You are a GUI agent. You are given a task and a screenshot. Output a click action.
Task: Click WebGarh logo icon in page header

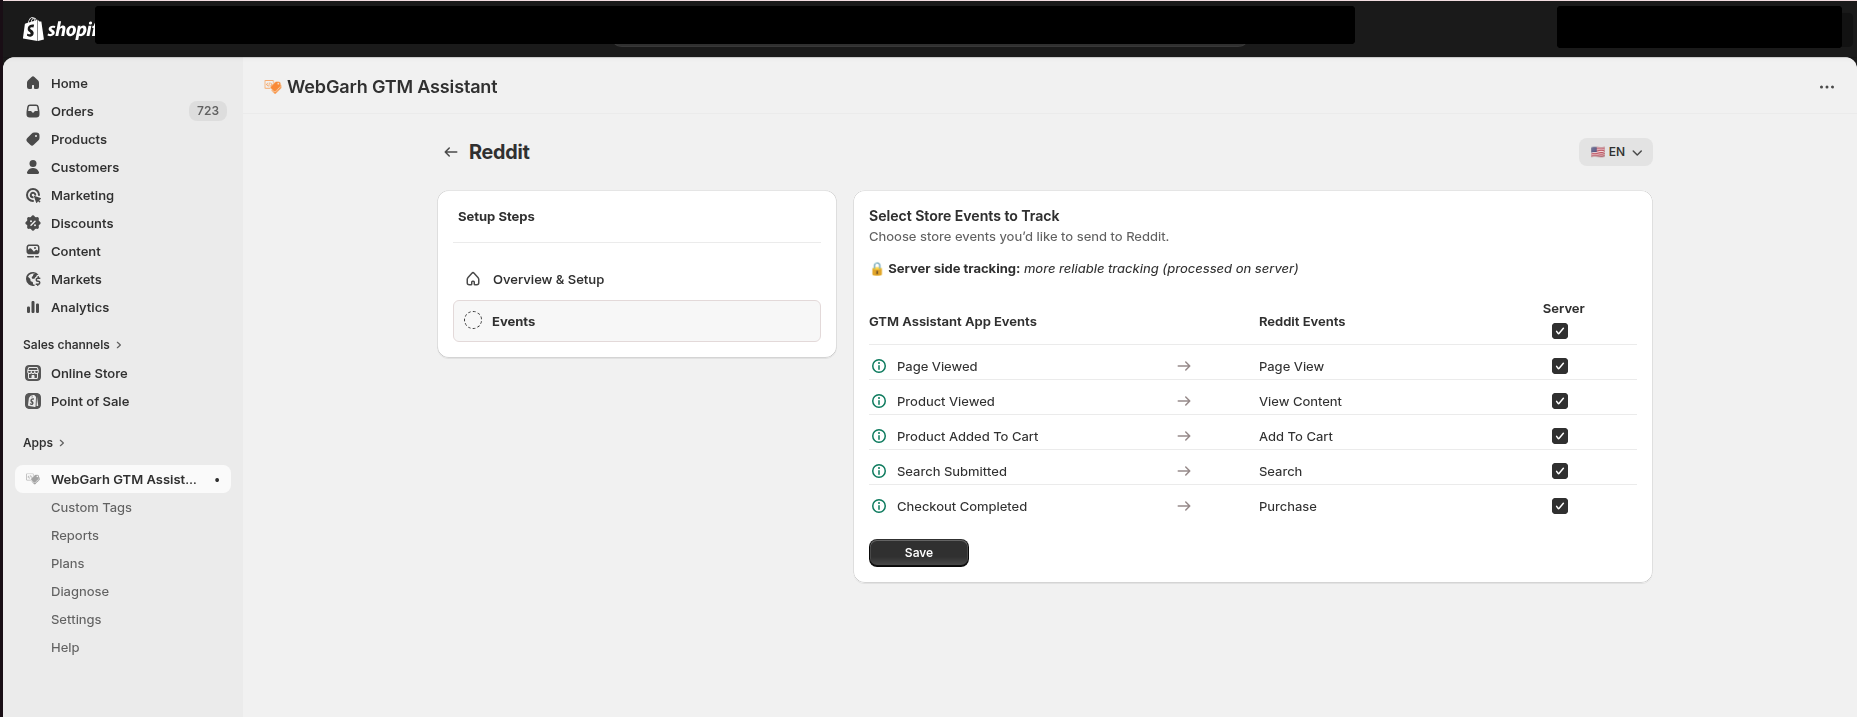click(x=272, y=87)
